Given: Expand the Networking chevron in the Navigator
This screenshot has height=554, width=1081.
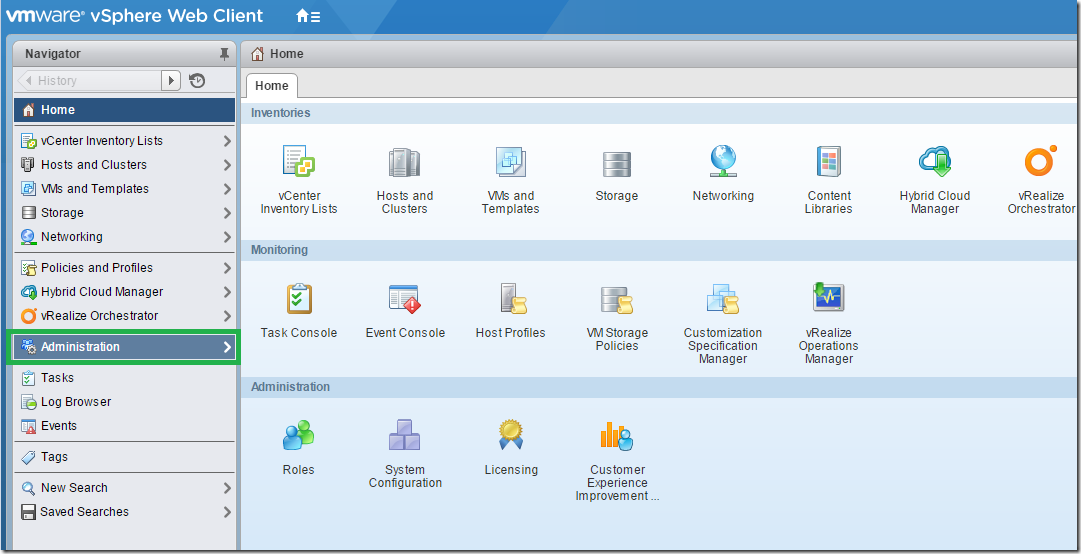Looking at the screenshot, I should pos(227,238).
